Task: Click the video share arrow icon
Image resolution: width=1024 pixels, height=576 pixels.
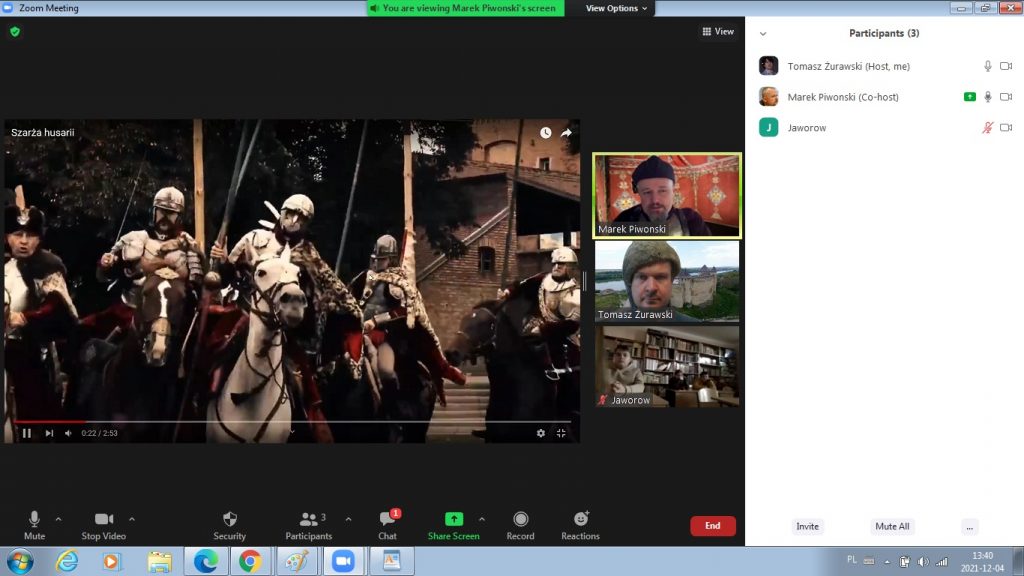Action: point(566,133)
